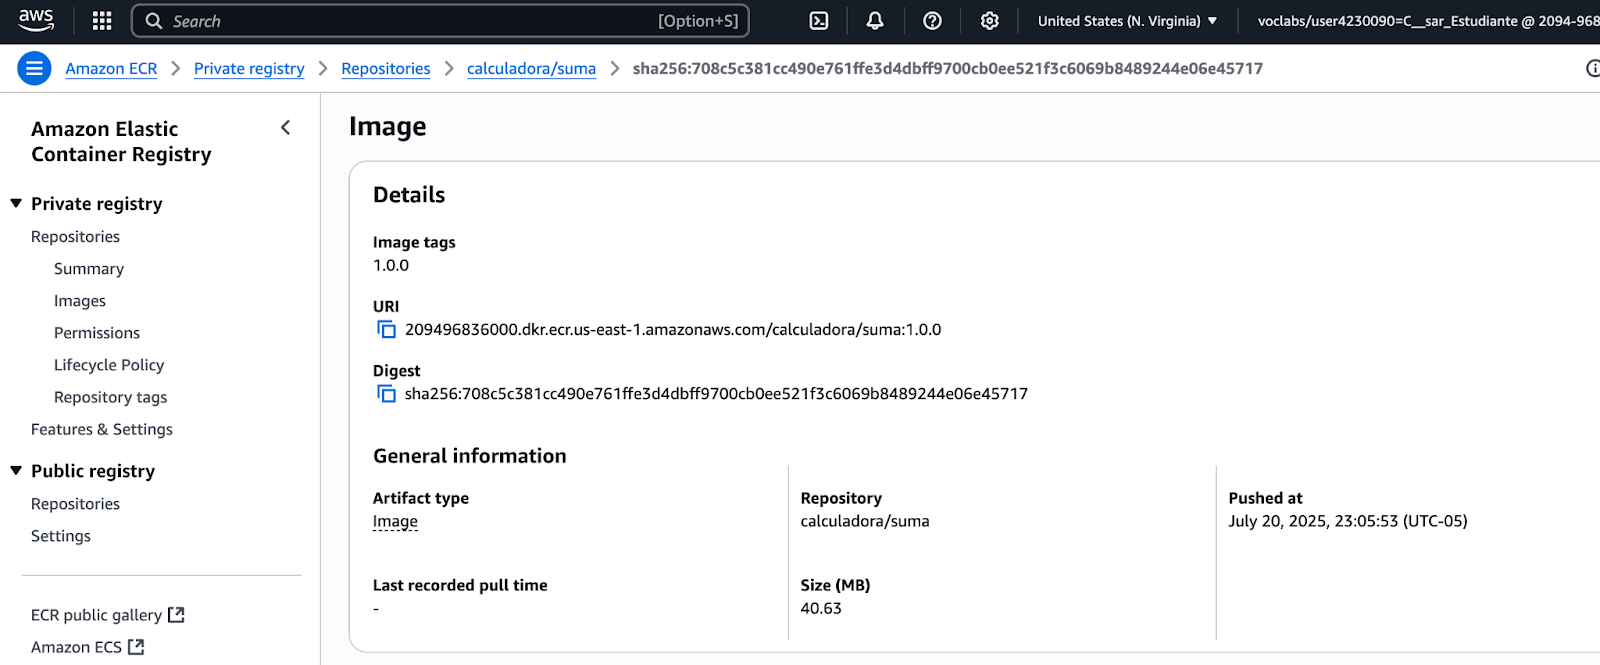Open Settings under Public registry
The height and width of the screenshot is (665, 1600).
pyautogui.click(x=61, y=535)
